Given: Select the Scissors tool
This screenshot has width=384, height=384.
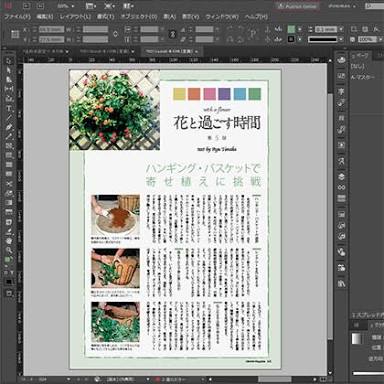Looking at the screenshot, I should coord(9,184).
